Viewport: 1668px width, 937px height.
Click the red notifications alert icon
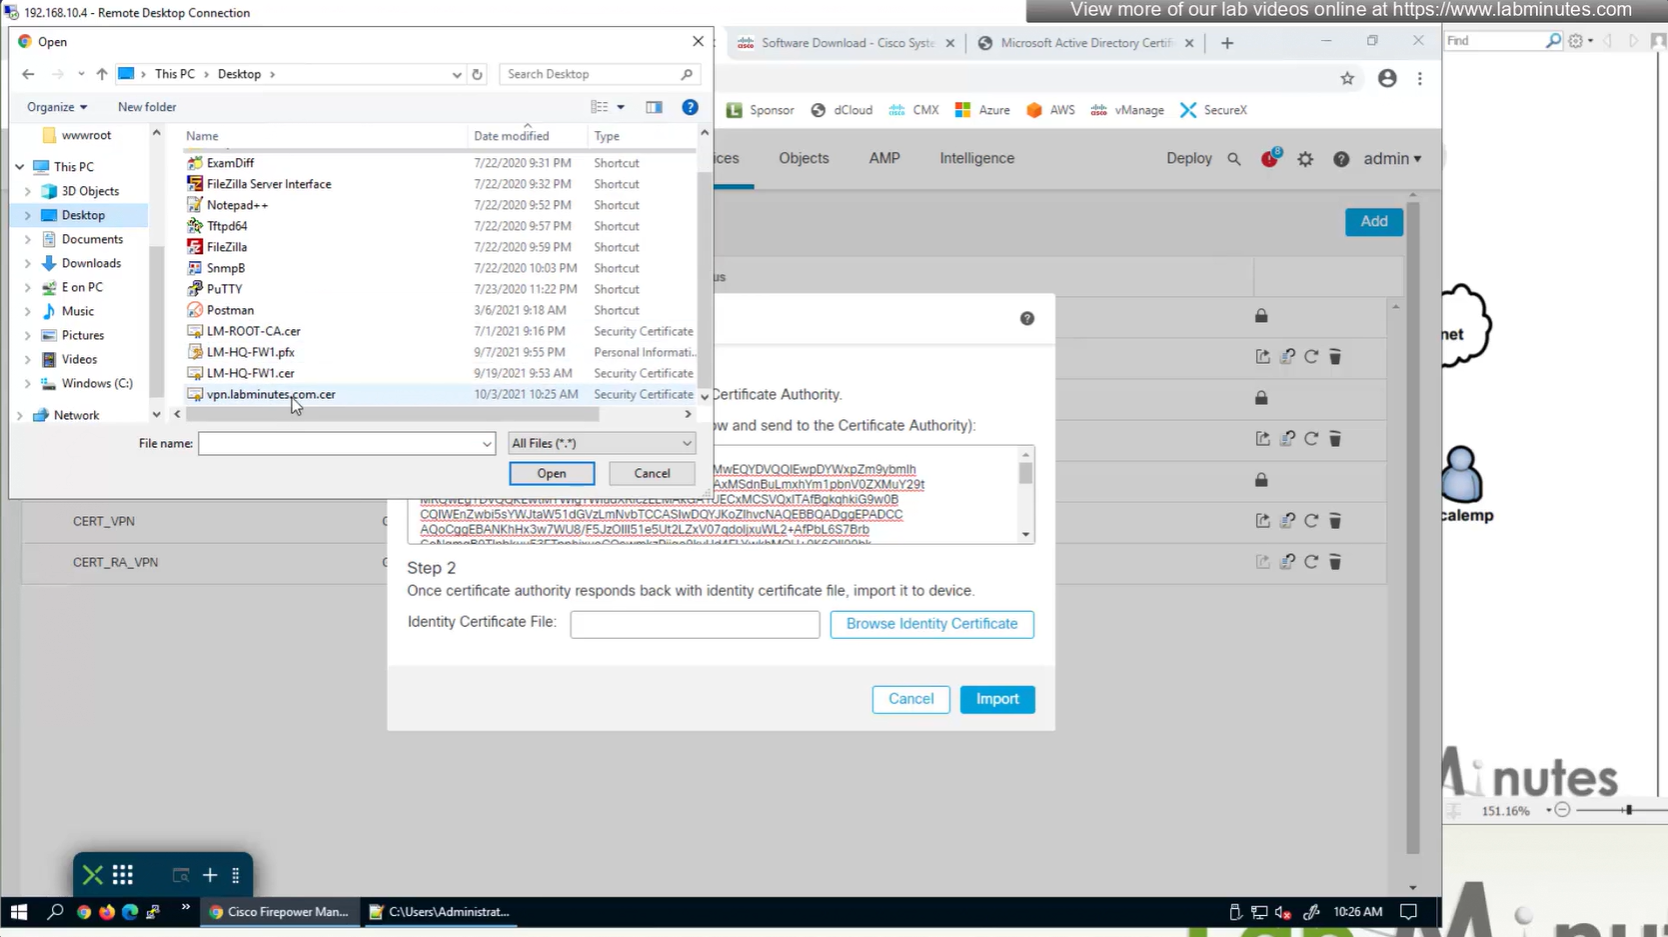click(1269, 159)
